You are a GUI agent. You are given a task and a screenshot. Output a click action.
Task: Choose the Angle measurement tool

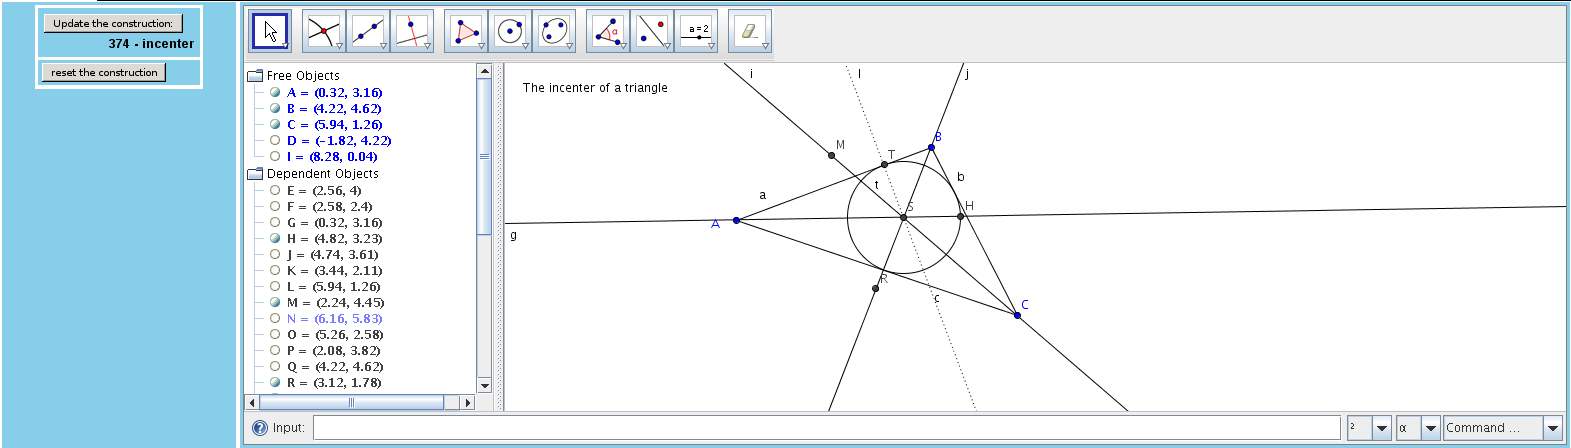click(x=607, y=31)
